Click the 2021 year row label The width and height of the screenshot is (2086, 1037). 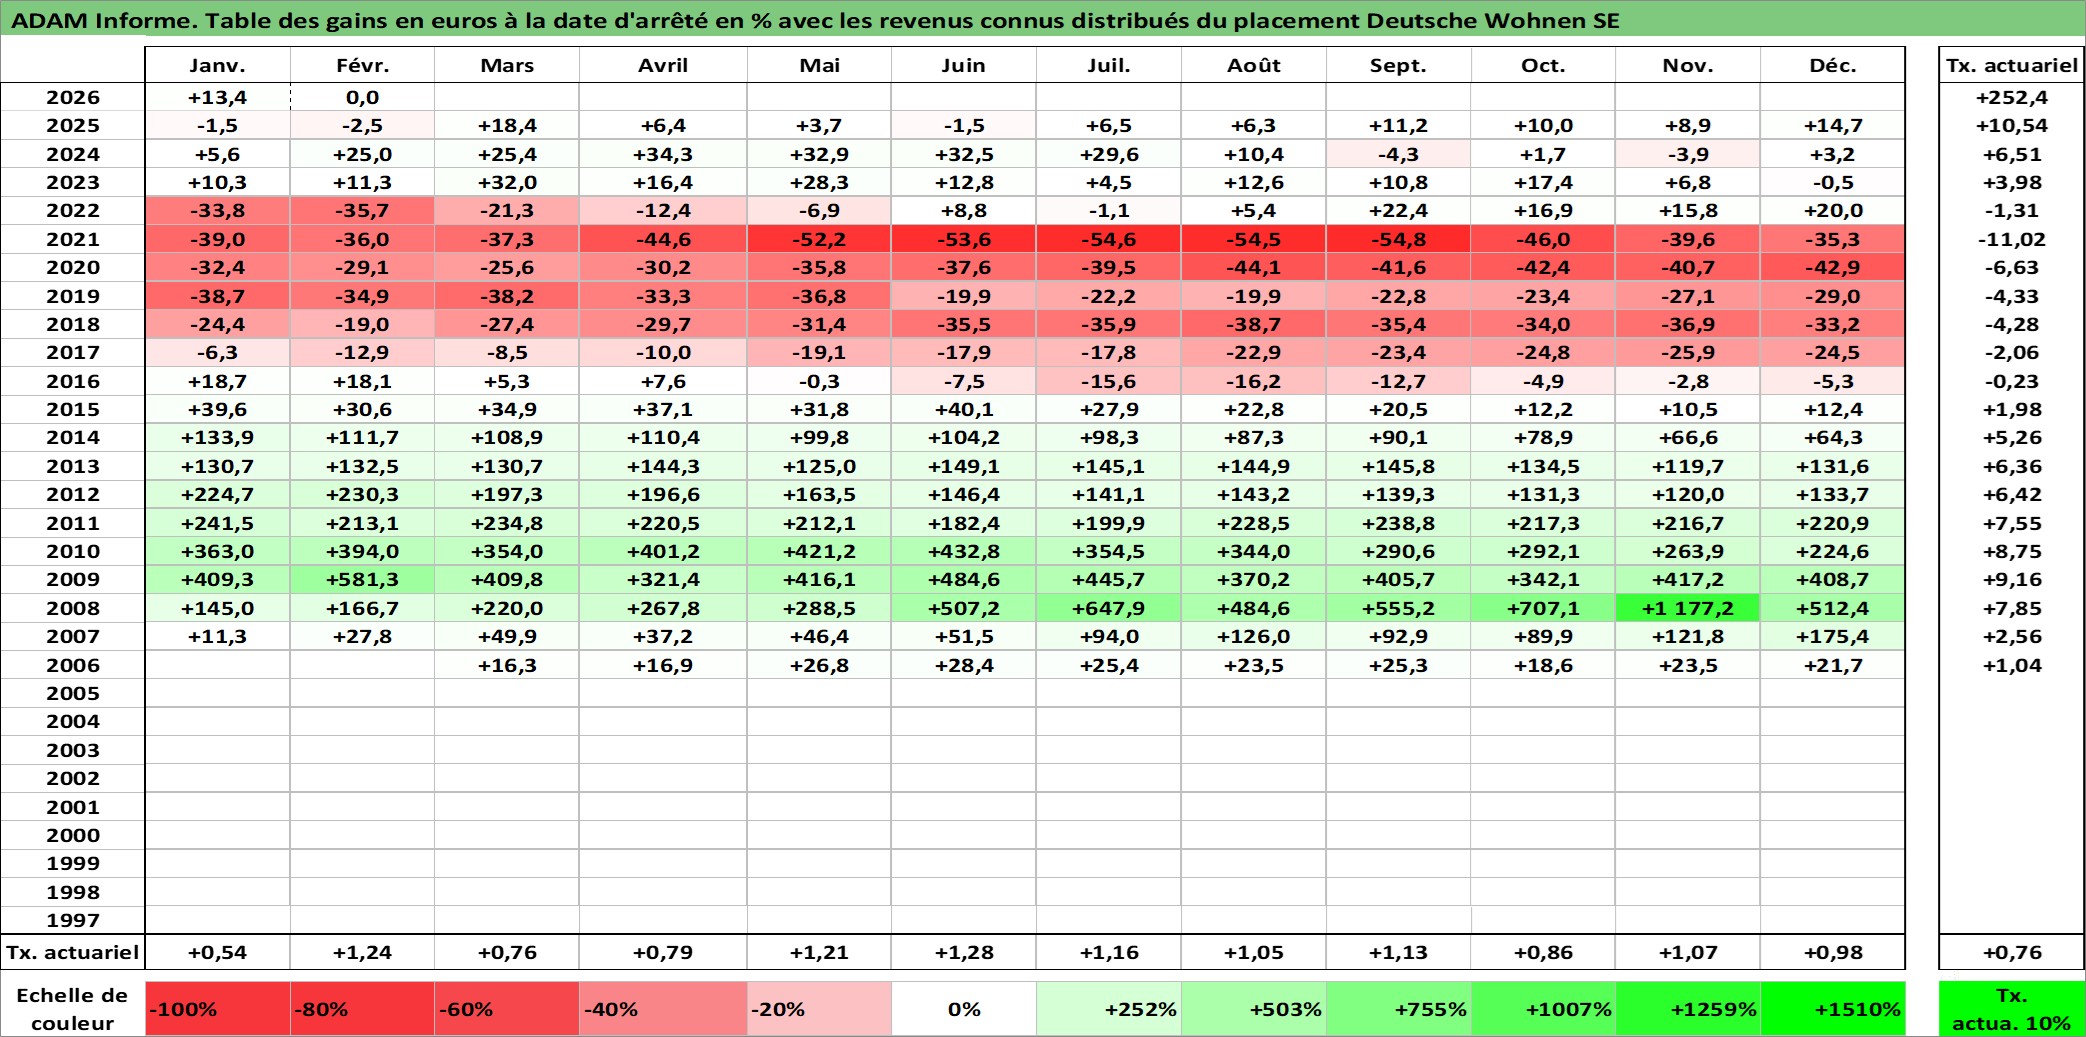pyautogui.click(x=72, y=239)
